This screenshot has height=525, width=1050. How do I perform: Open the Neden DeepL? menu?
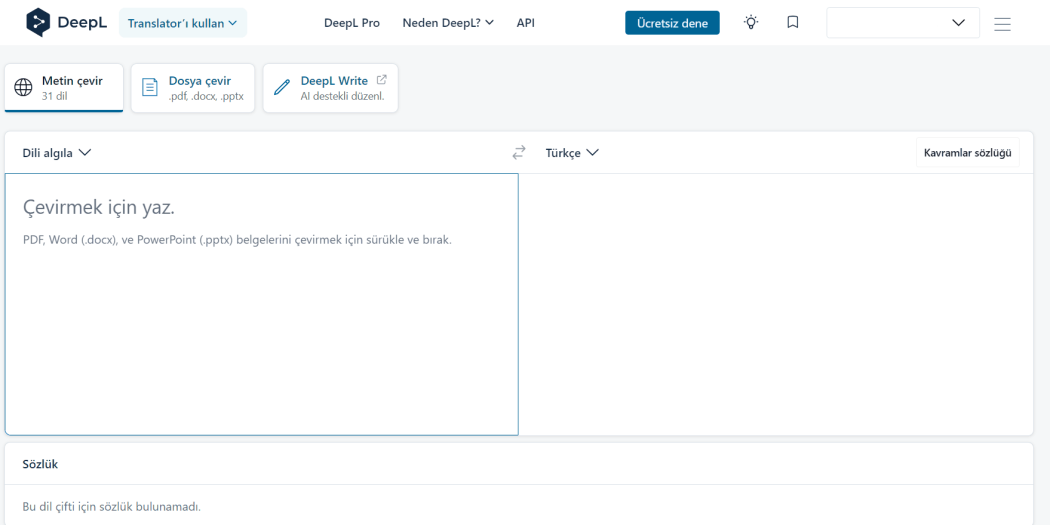coord(448,23)
